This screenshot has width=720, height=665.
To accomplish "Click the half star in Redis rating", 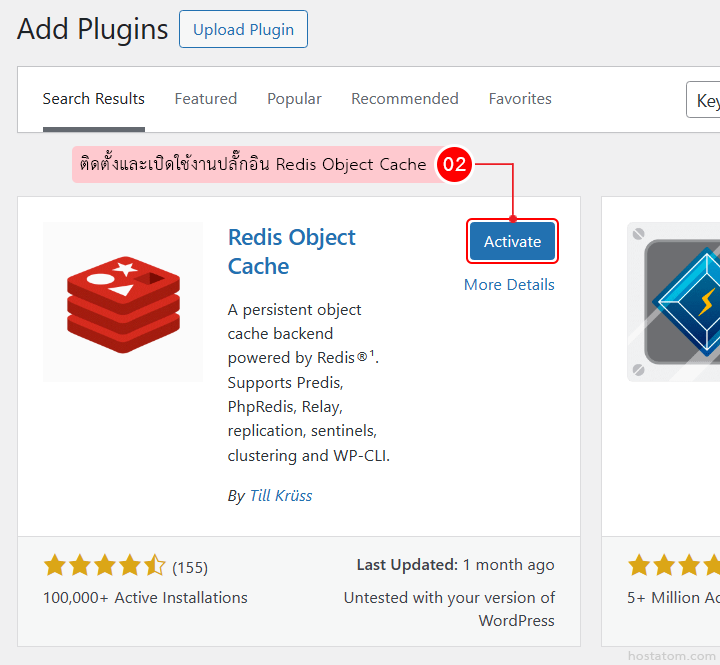I will pyautogui.click(x=155, y=566).
